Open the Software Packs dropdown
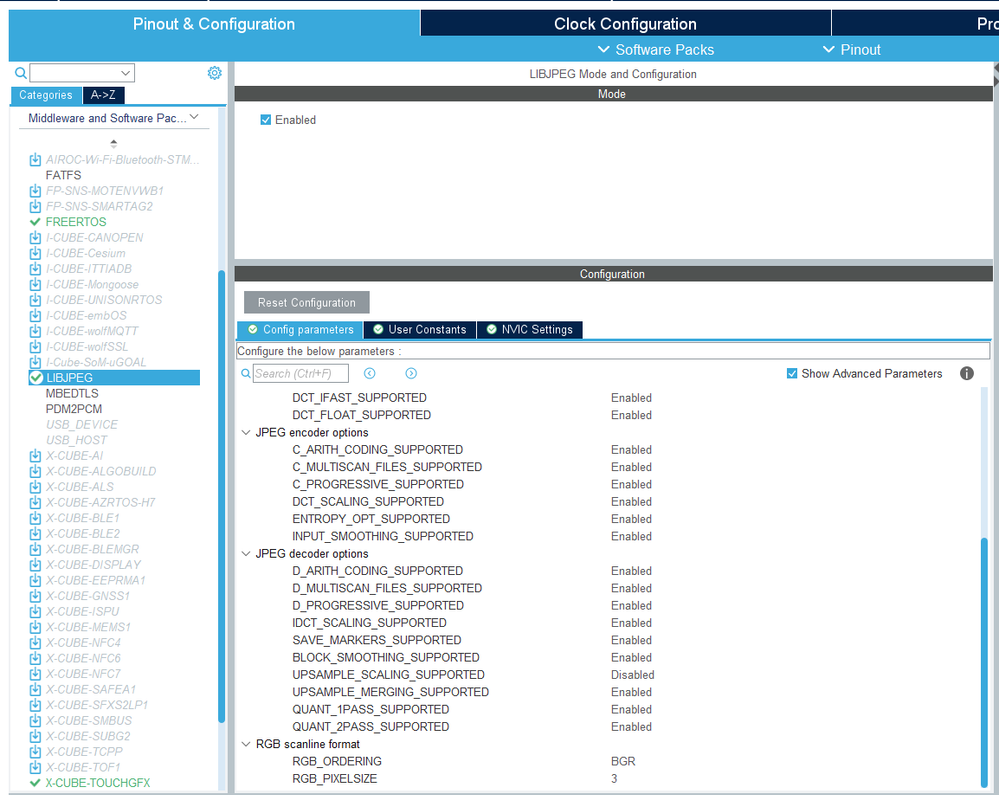The image size is (999, 795). pos(656,50)
